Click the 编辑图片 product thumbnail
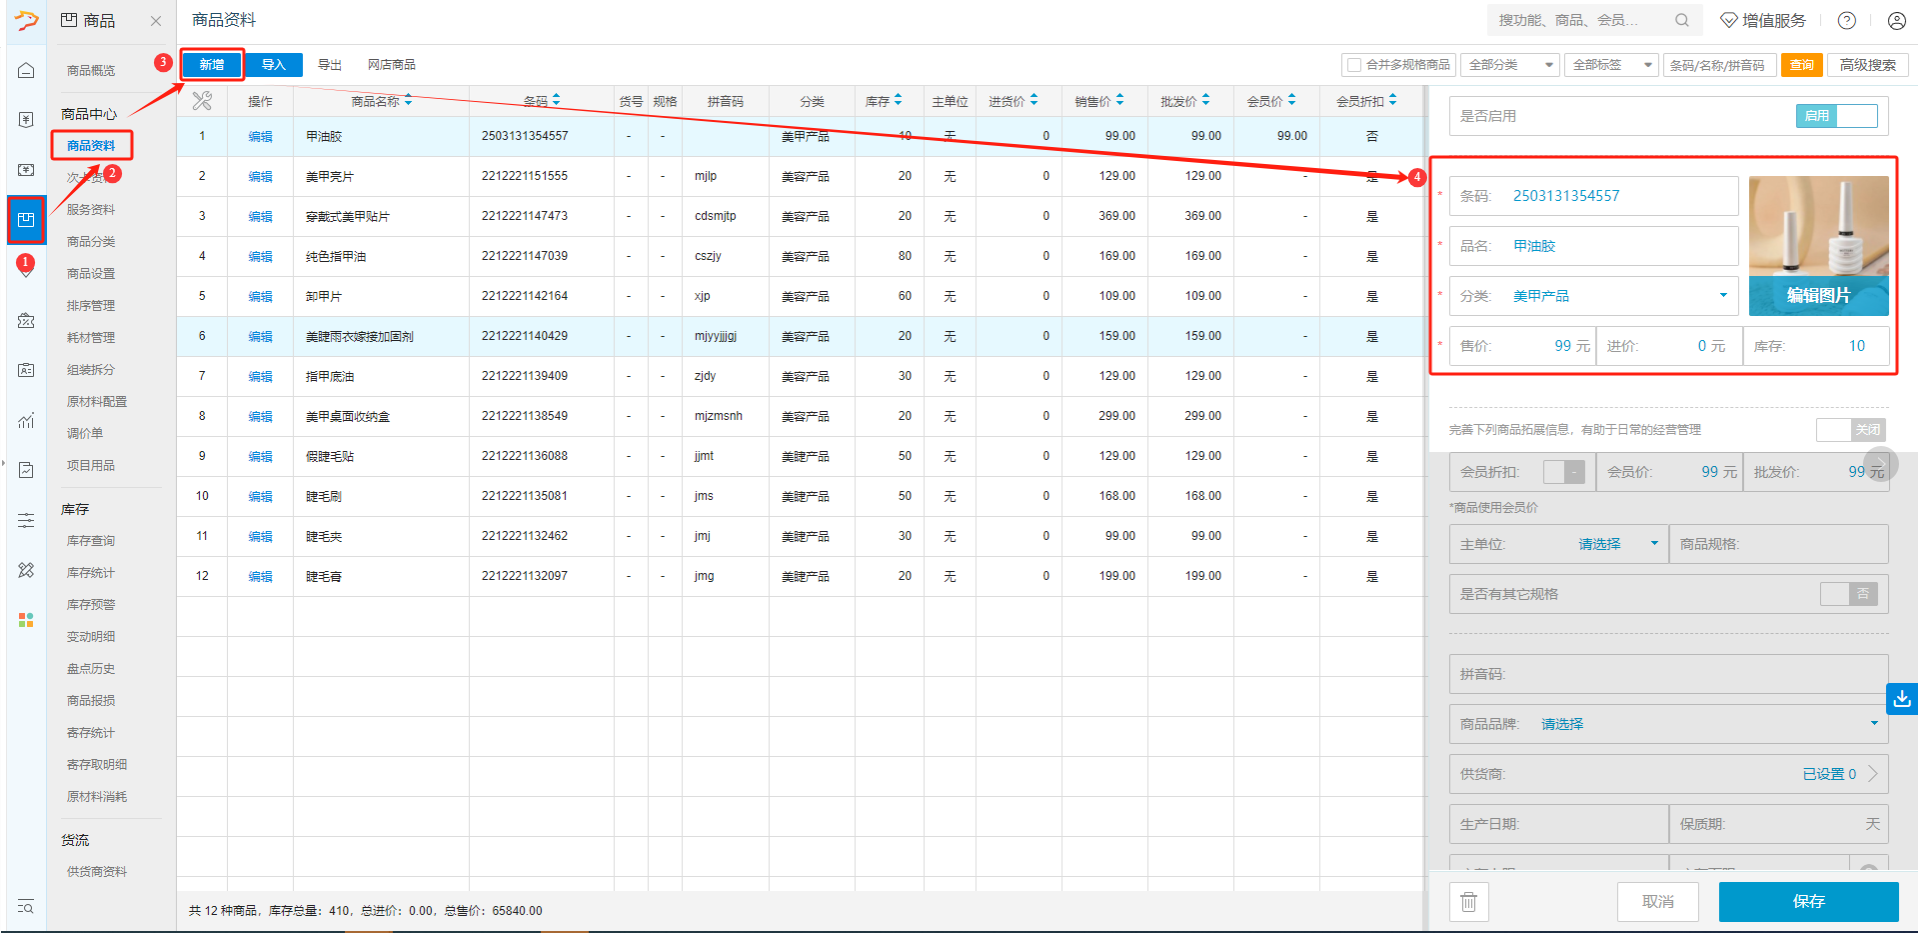This screenshot has width=1918, height=933. point(1818,246)
